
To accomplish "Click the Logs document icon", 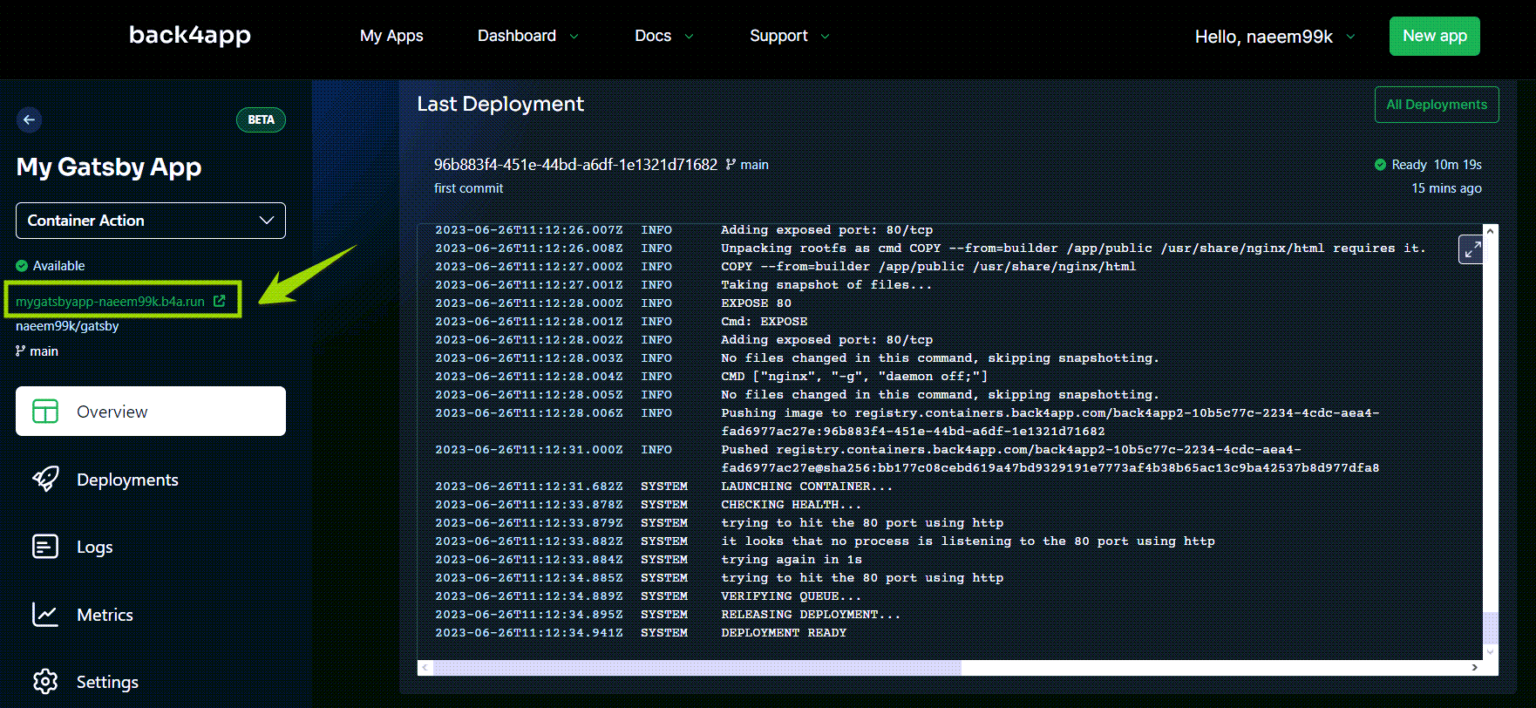I will tap(45, 546).
